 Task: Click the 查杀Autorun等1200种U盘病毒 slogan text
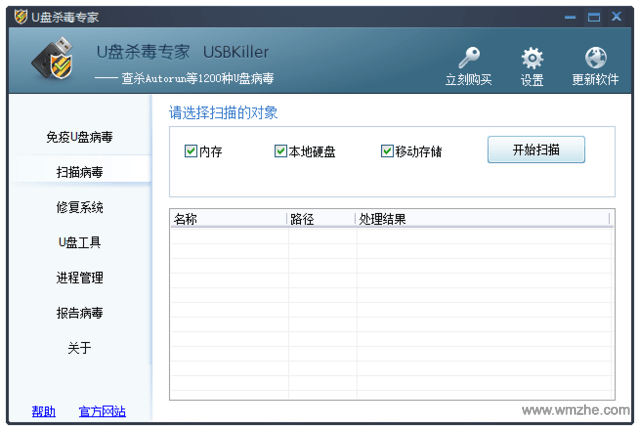pyautogui.click(x=198, y=78)
